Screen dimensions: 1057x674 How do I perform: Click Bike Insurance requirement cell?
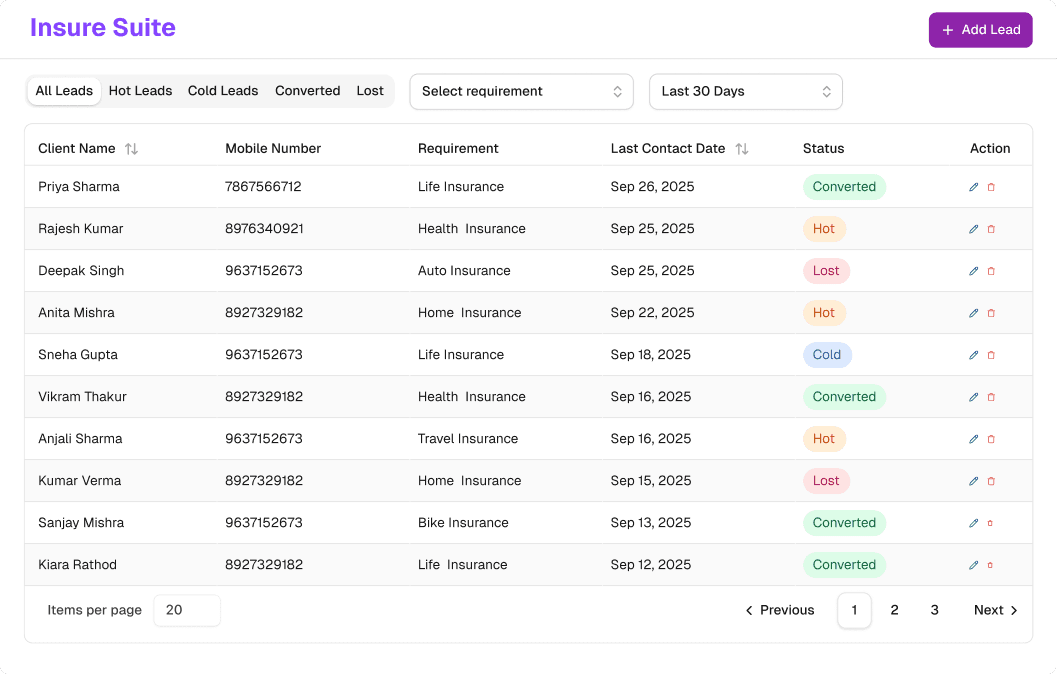[463, 523]
